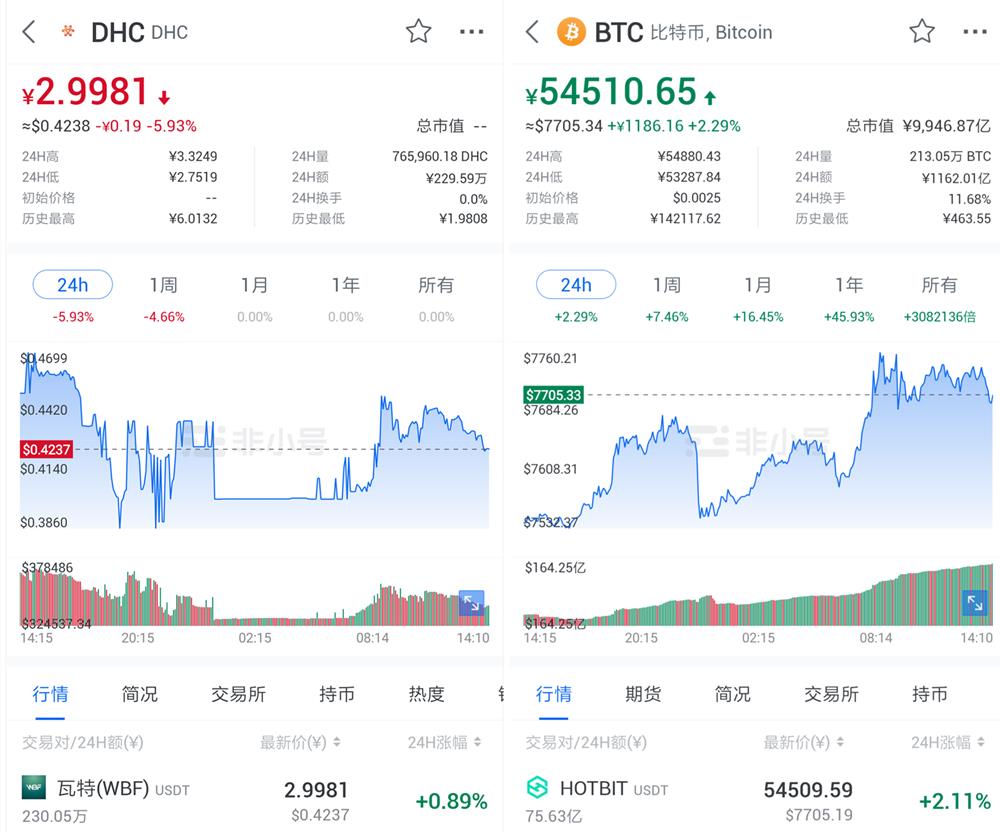Tap the DHC price line chart

pyautogui.click(x=254, y=440)
